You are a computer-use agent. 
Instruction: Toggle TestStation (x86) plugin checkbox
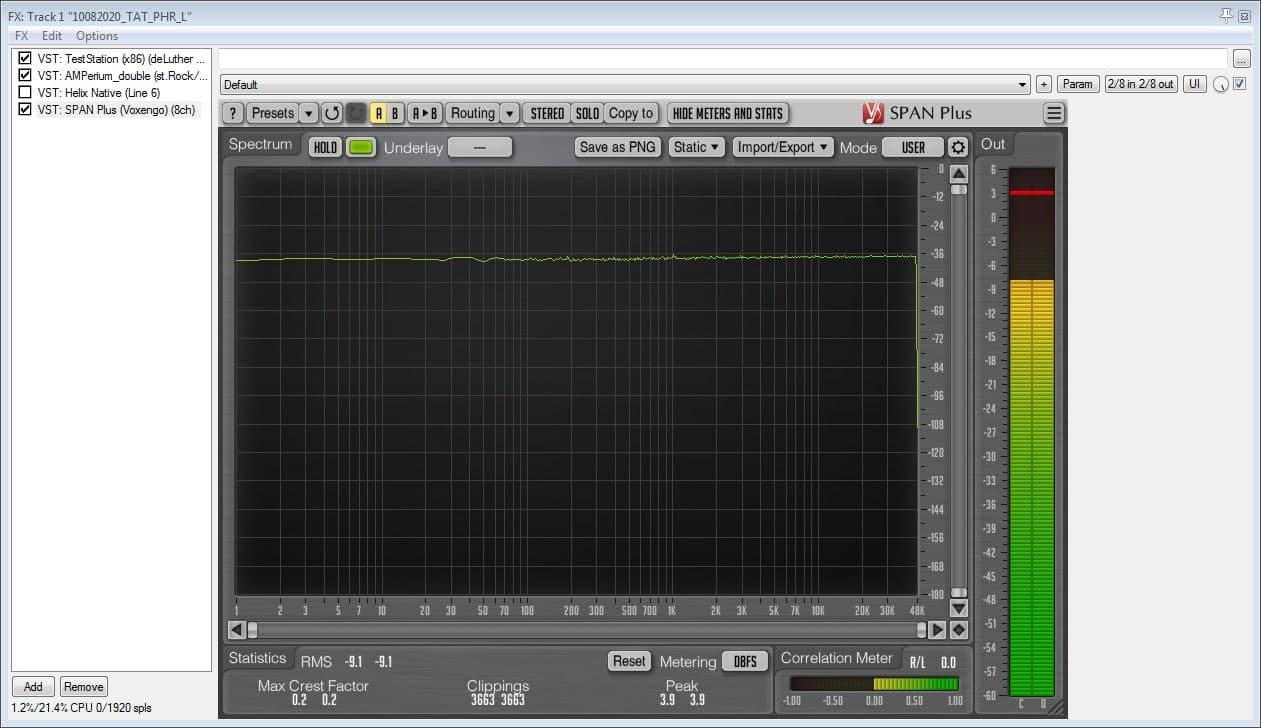pos(25,58)
